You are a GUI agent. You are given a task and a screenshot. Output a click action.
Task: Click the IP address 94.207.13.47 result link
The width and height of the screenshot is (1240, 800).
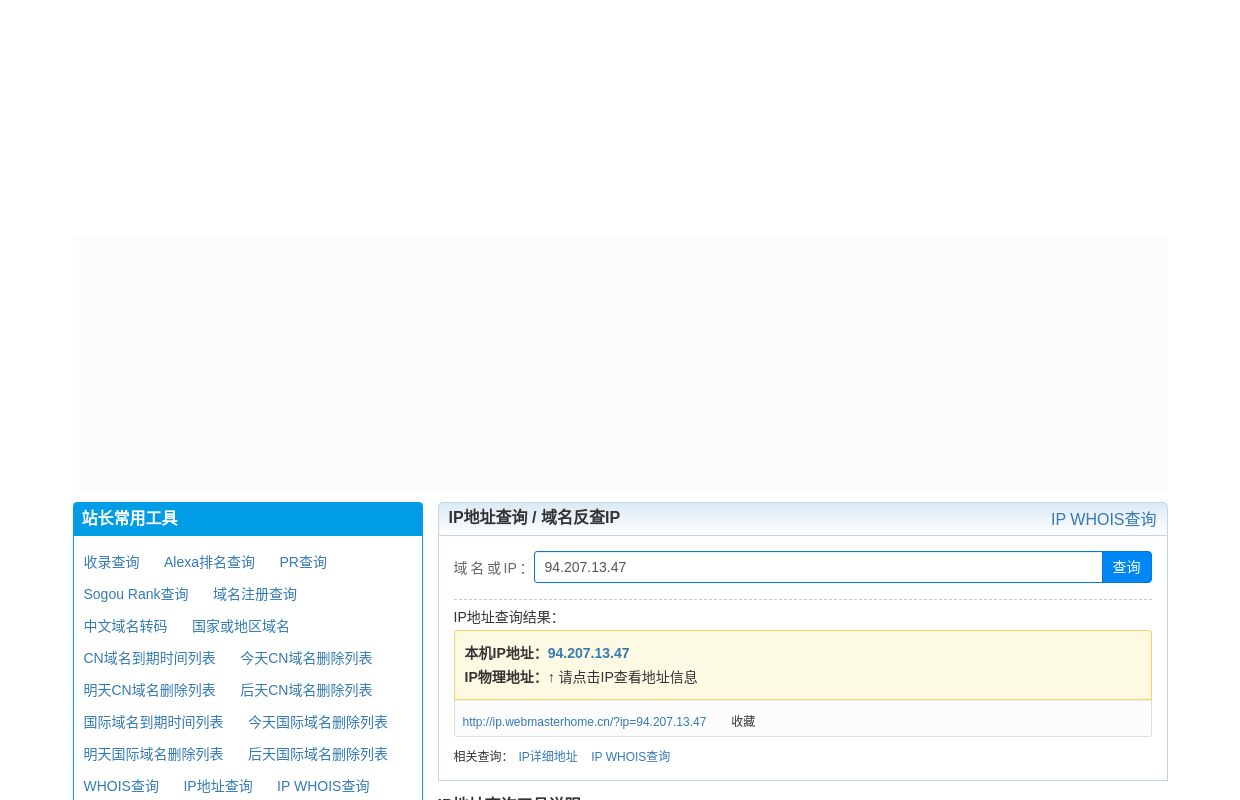click(x=588, y=653)
